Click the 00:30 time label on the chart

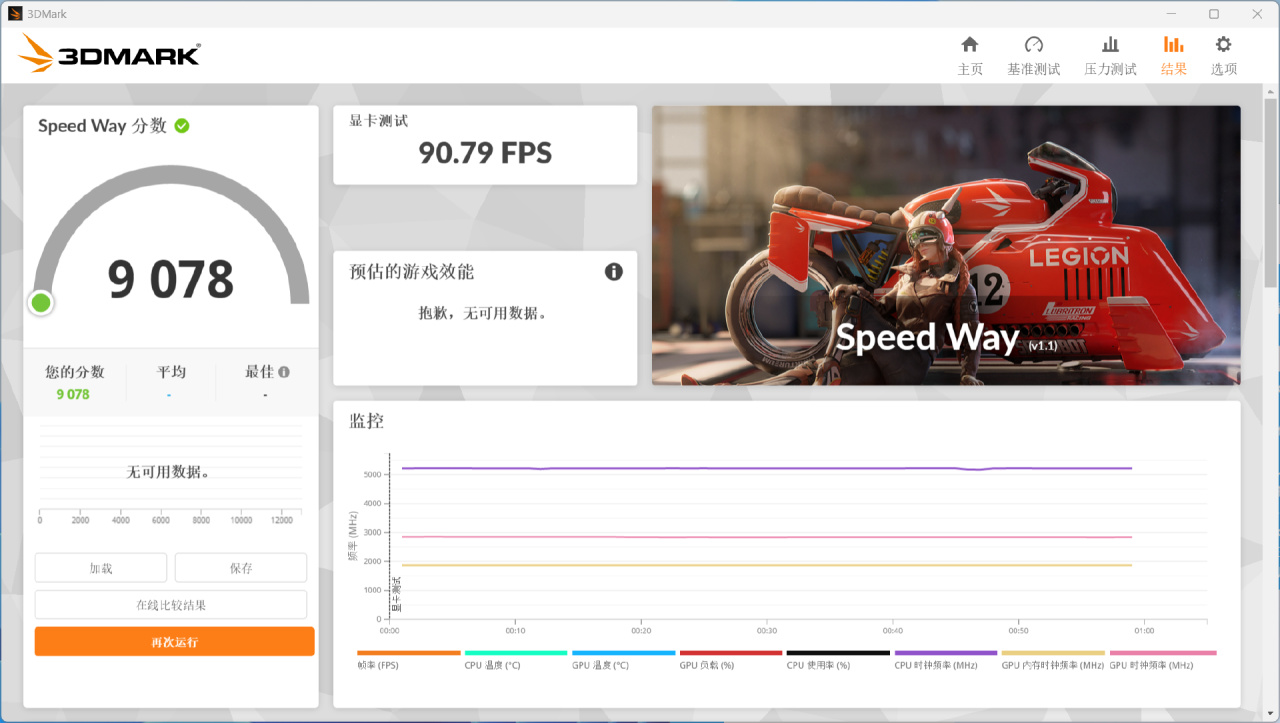pos(767,631)
